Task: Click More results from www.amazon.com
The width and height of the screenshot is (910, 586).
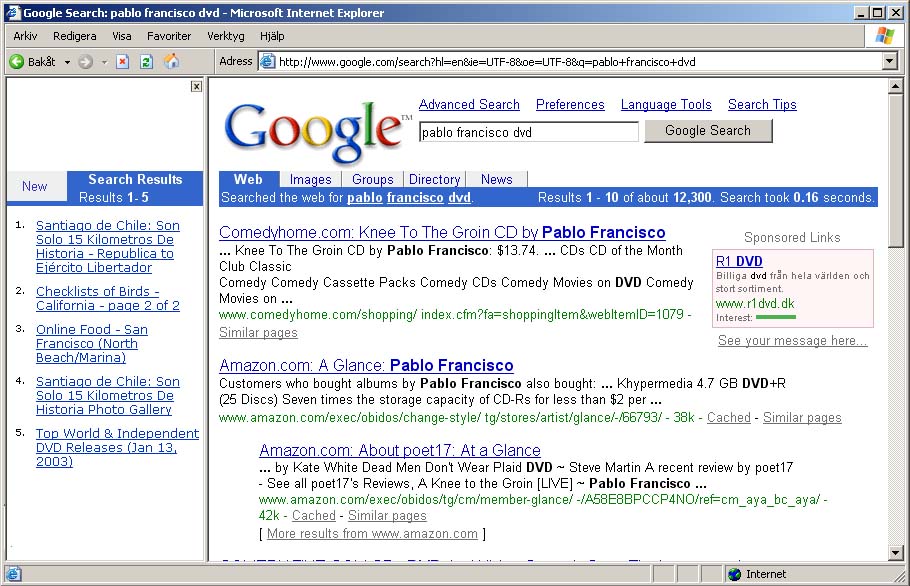Action: [x=372, y=534]
